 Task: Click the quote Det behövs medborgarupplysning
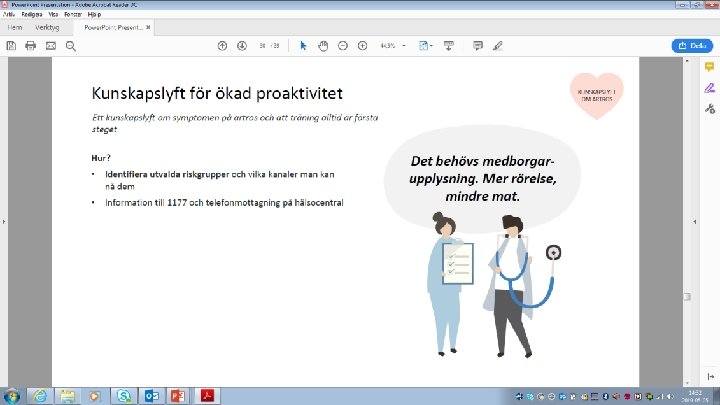tap(483, 179)
